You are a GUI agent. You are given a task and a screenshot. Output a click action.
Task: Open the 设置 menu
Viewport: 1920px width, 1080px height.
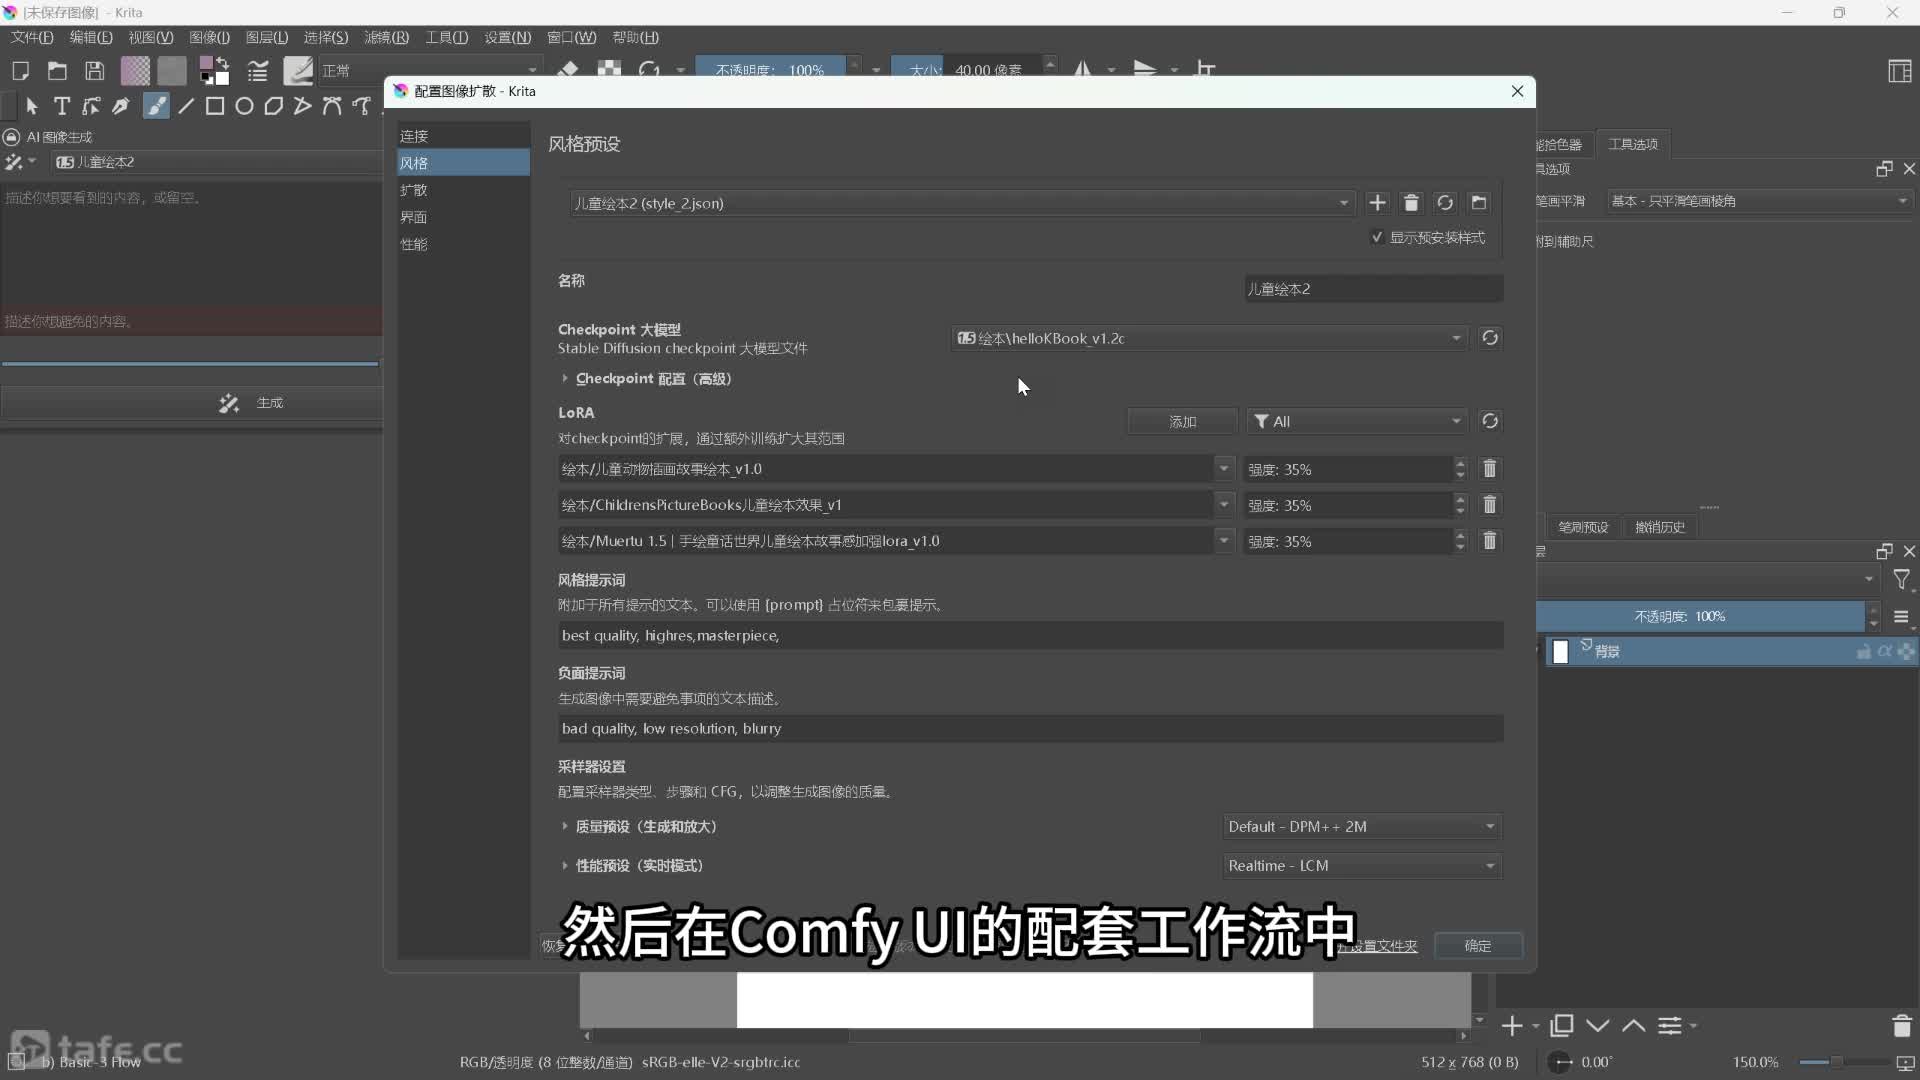507,37
